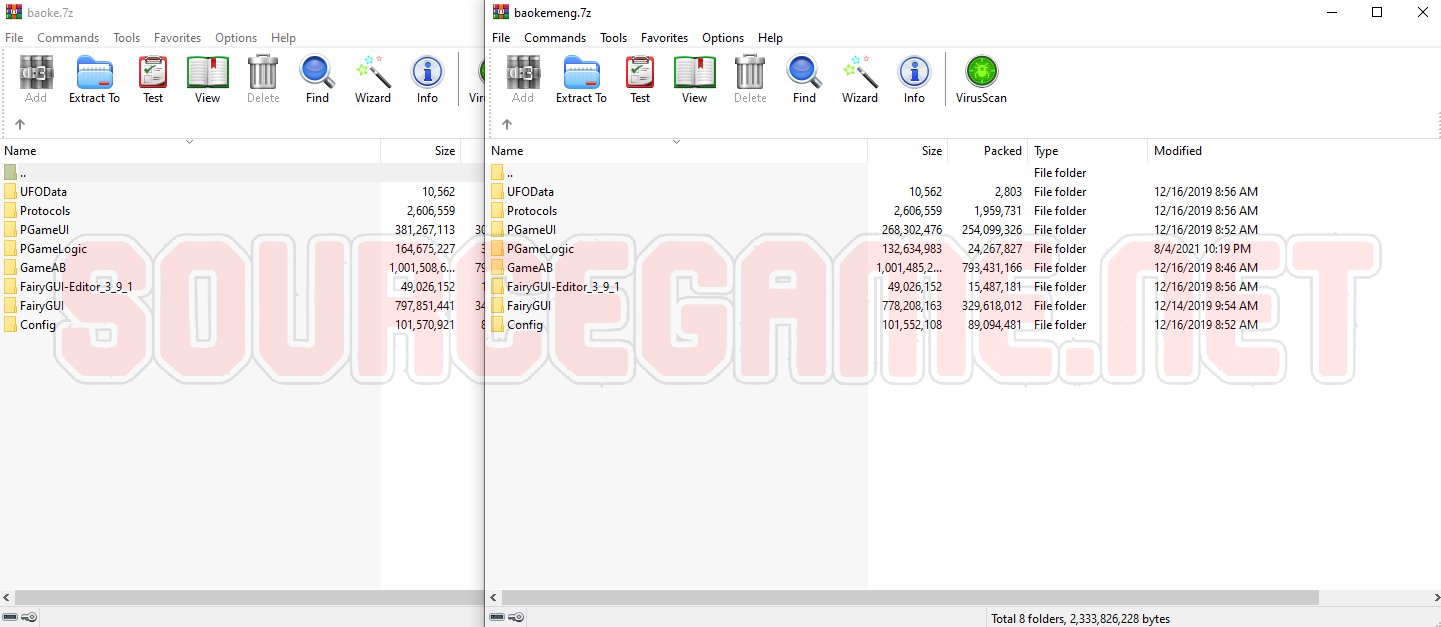The image size is (1441, 627).
Task: Click the View icon in baoke.7z window
Action: point(207,79)
